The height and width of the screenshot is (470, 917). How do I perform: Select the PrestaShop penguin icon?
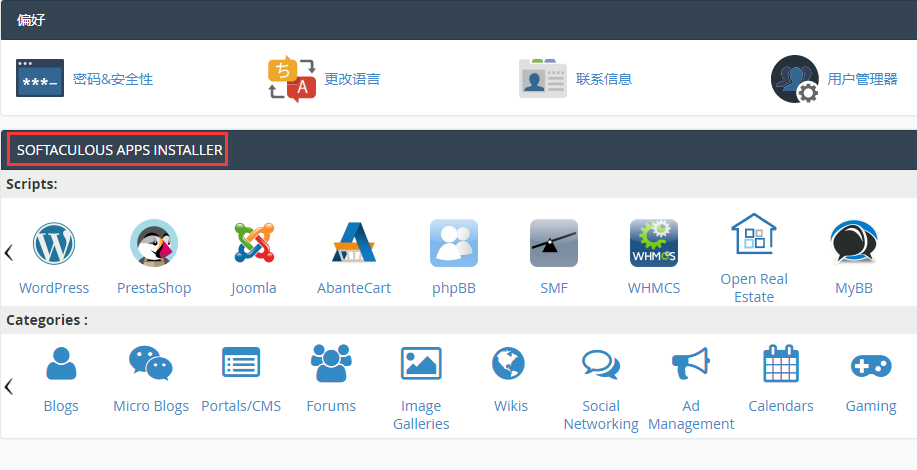pyautogui.click(x=154, y=243)
